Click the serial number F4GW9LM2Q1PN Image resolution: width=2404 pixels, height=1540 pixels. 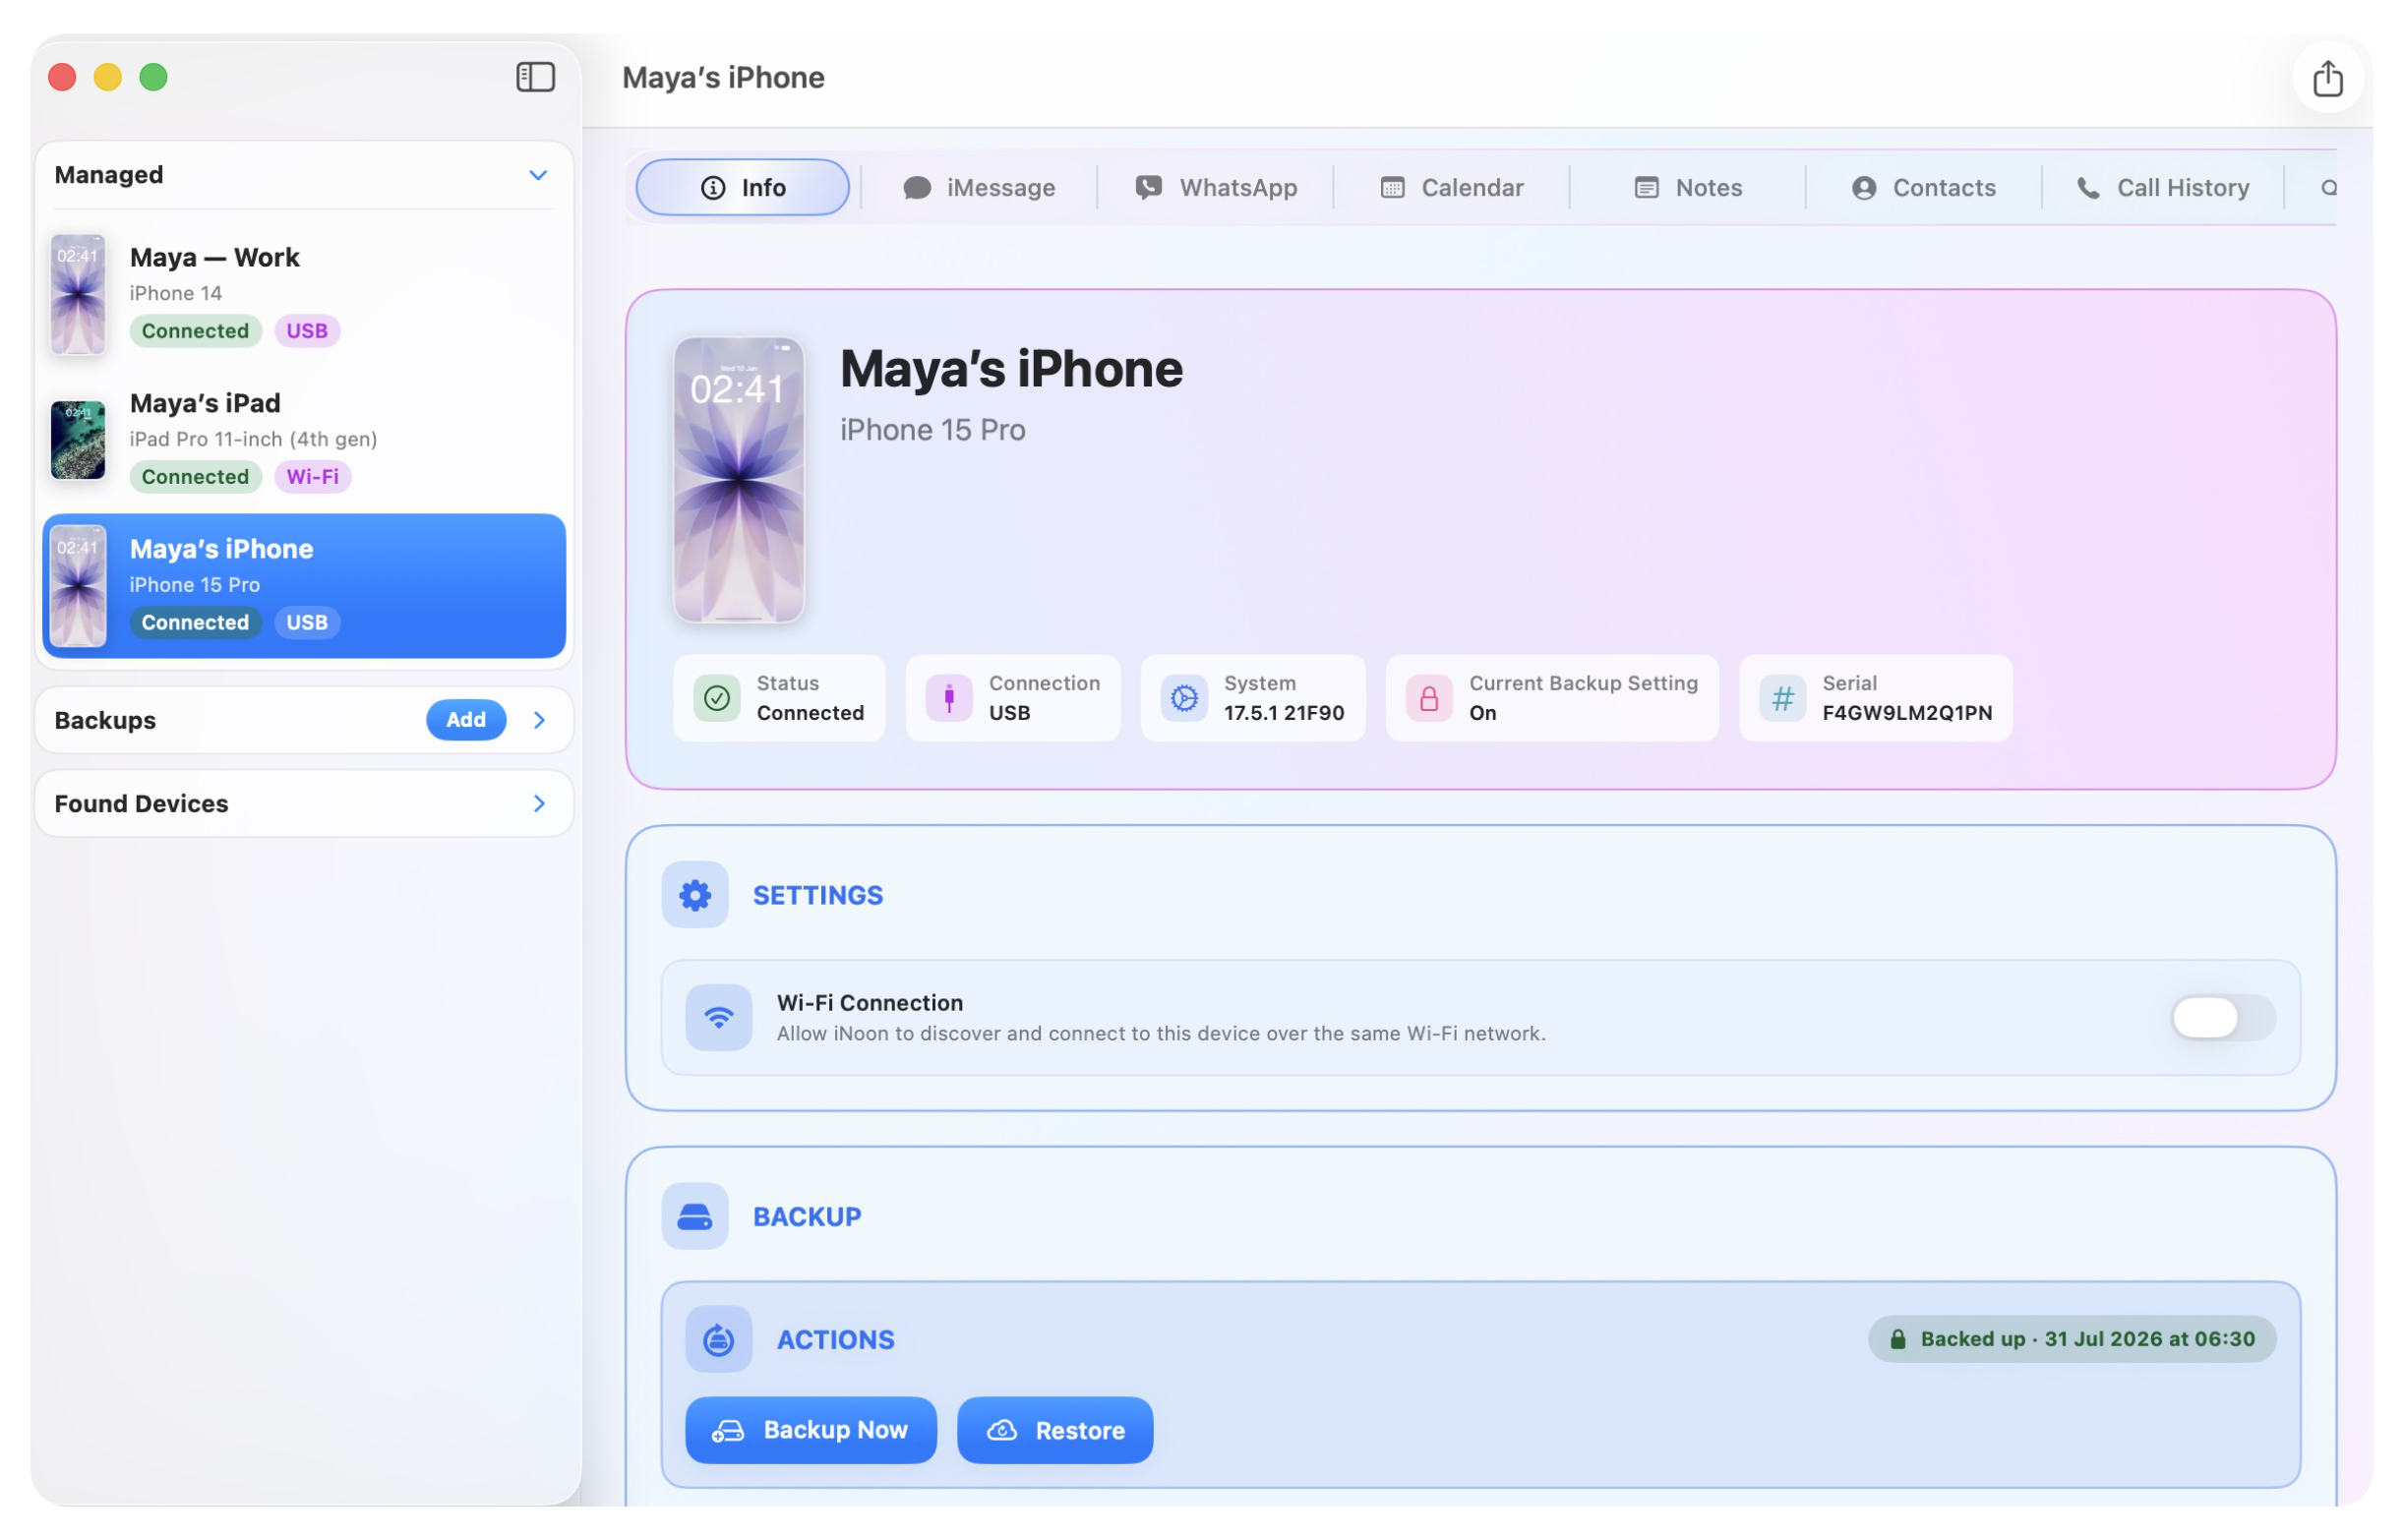(1906, 713)
